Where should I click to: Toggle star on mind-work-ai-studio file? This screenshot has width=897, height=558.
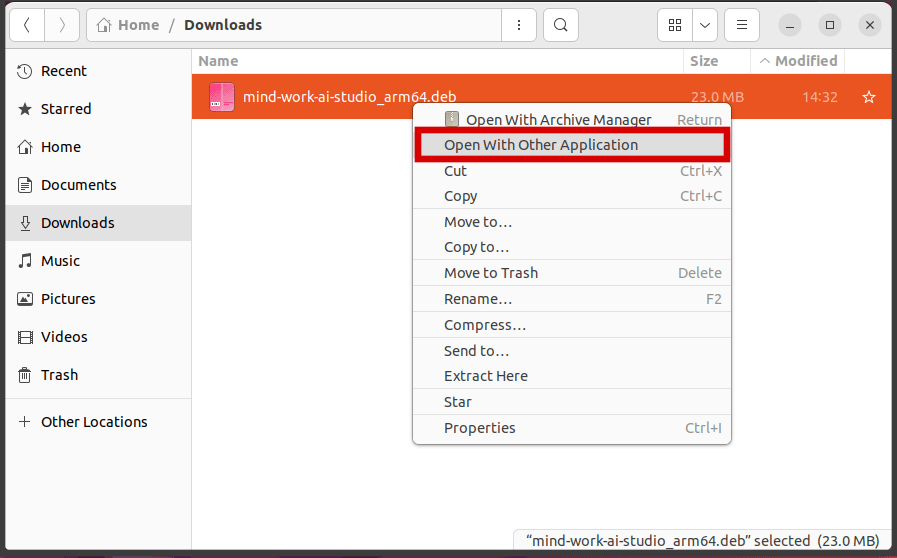tap(869, 97)
